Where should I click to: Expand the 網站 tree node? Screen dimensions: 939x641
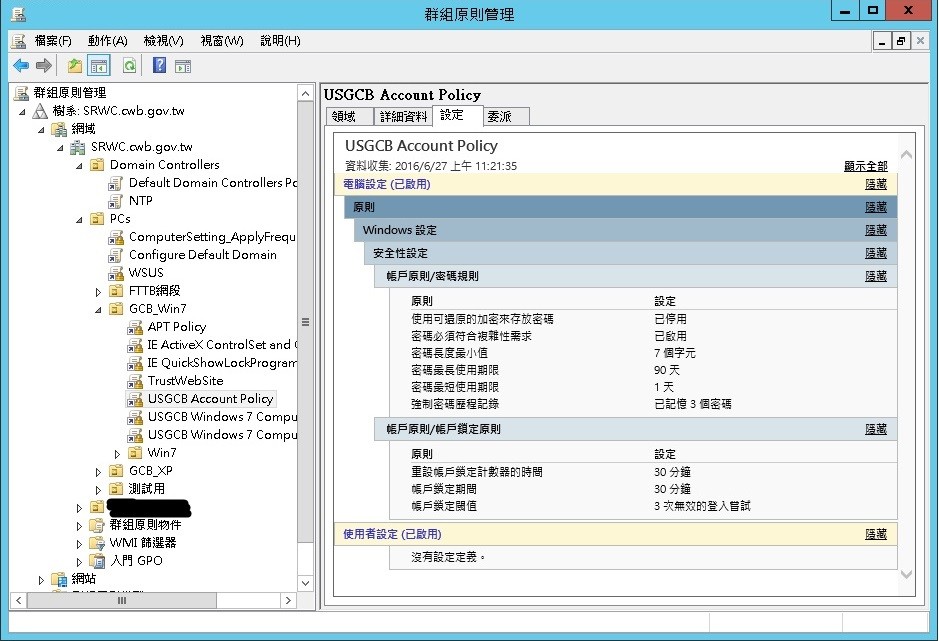coord(41,580)
